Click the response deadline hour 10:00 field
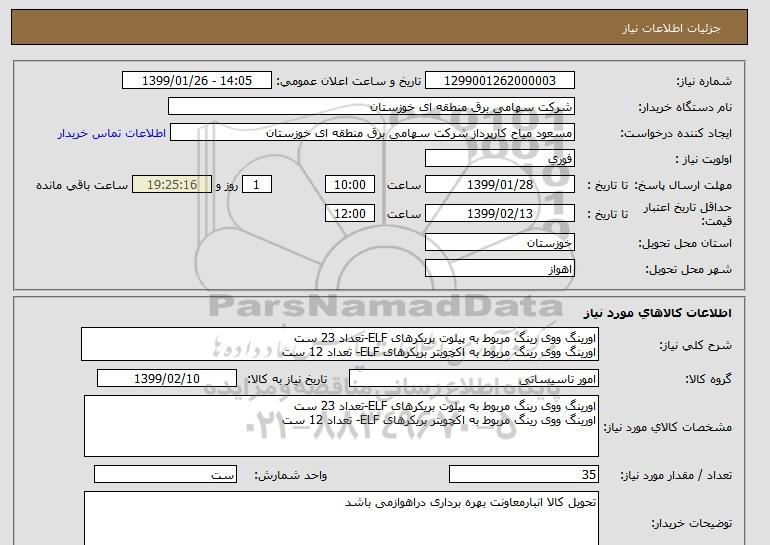The width and height of the screenshot is (770, 545). pyautogui.click(x=351, y=185)
